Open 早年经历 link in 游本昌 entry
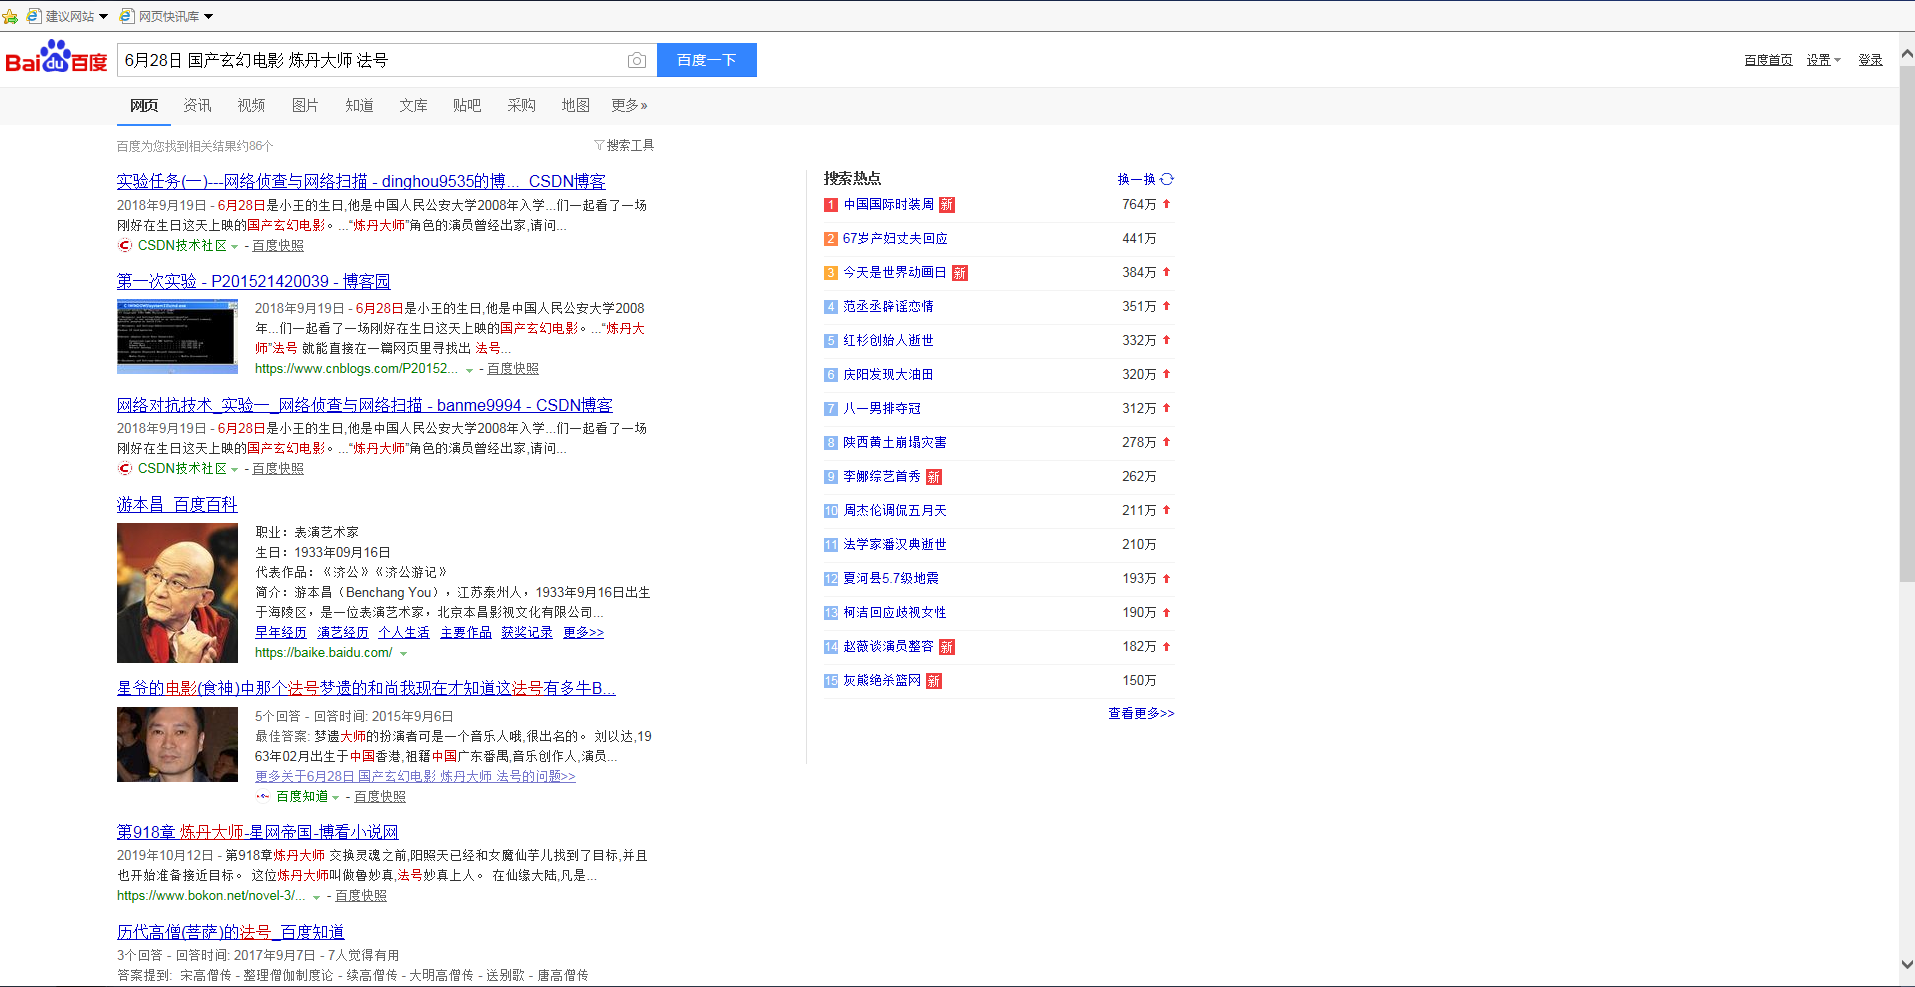 pyautogui.click(x=281, y=633)
